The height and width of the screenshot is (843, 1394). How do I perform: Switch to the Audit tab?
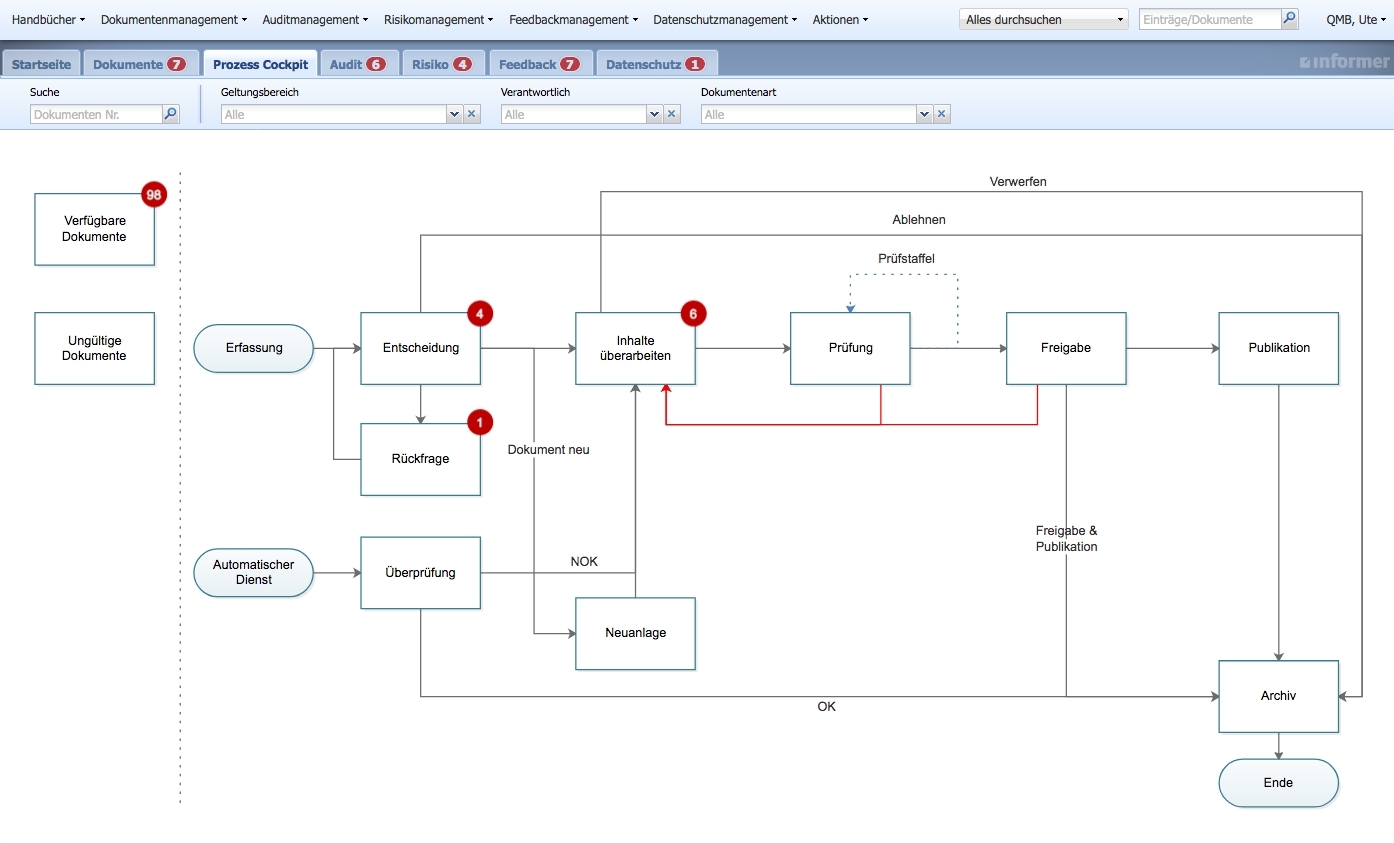(x=357, y=64)
